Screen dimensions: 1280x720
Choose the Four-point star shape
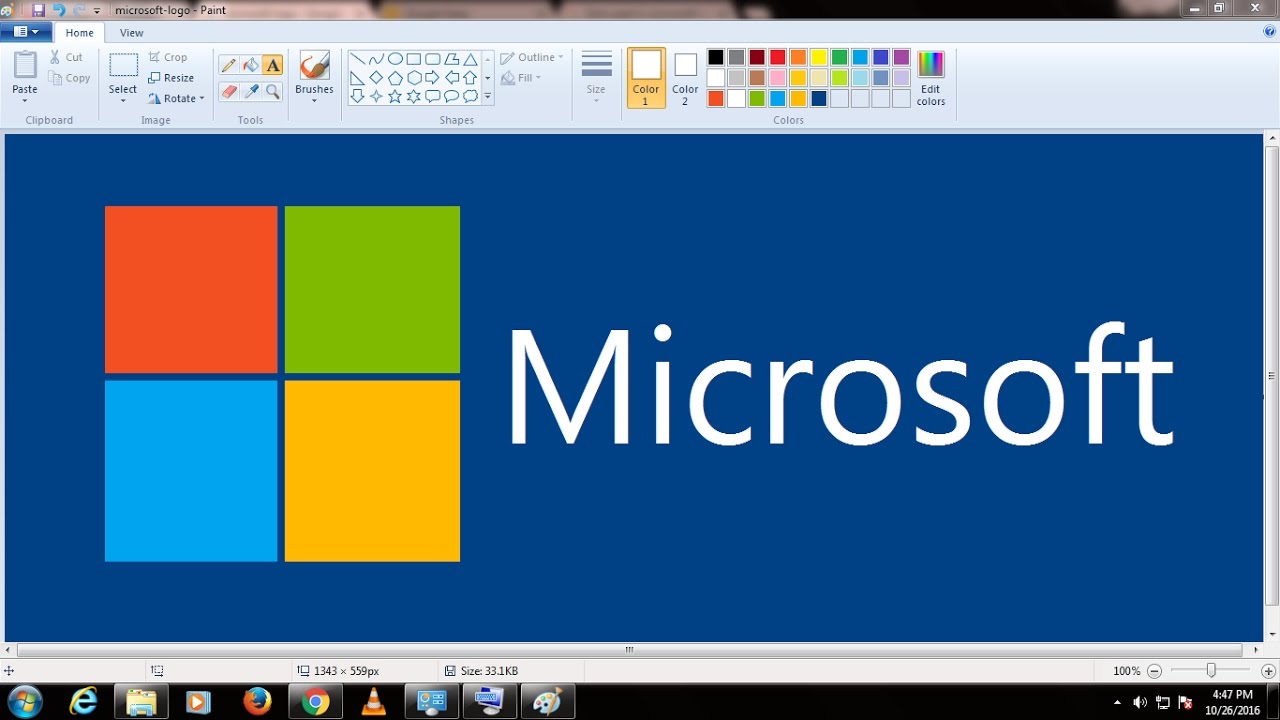coord(376,96)
